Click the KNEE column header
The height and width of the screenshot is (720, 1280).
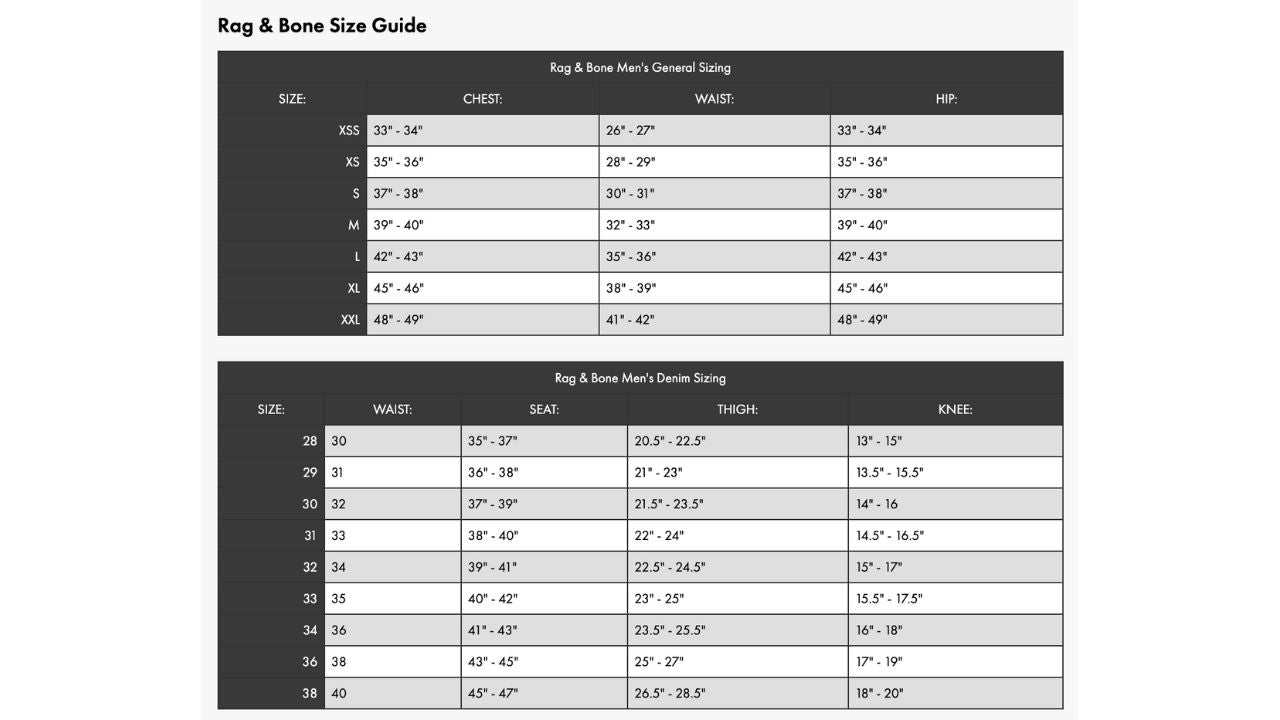[x=955, y=409]
